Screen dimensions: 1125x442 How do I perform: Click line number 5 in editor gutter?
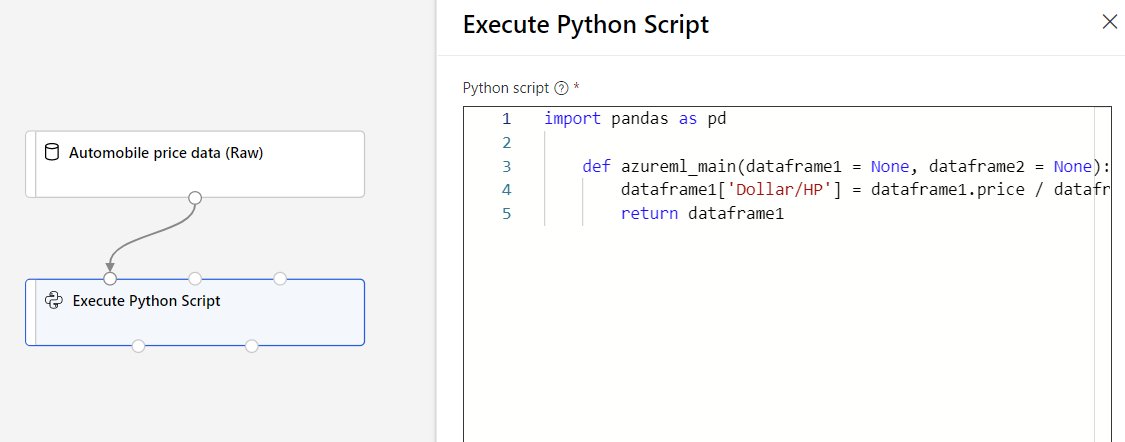point(506,213)
